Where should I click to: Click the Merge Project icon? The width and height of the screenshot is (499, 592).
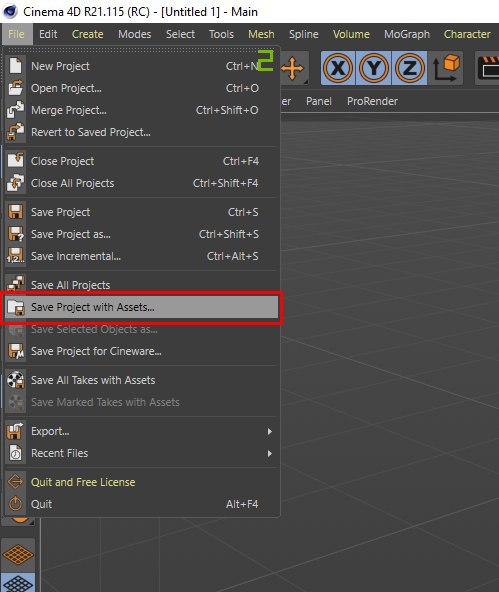(15, 110)
